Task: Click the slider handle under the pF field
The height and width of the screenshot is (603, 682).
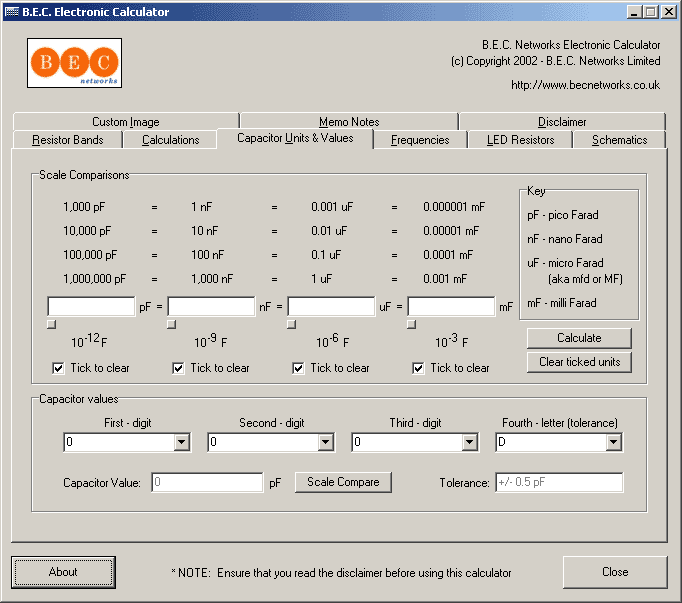Action: point(52,324)
